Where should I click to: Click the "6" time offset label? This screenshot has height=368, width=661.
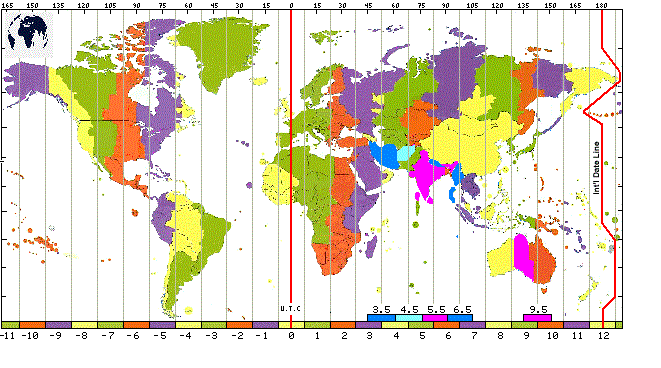pos(448,336)
